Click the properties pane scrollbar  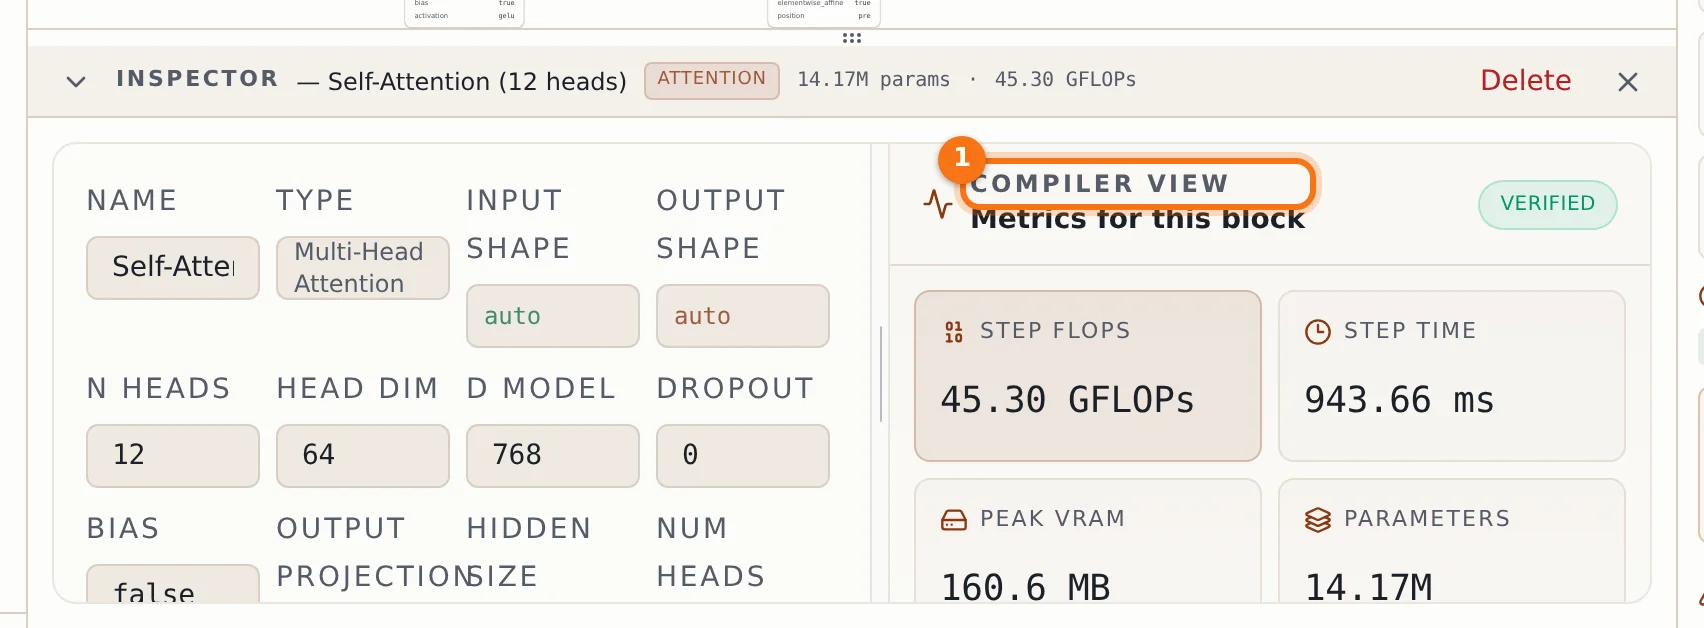tap(880, 374)
